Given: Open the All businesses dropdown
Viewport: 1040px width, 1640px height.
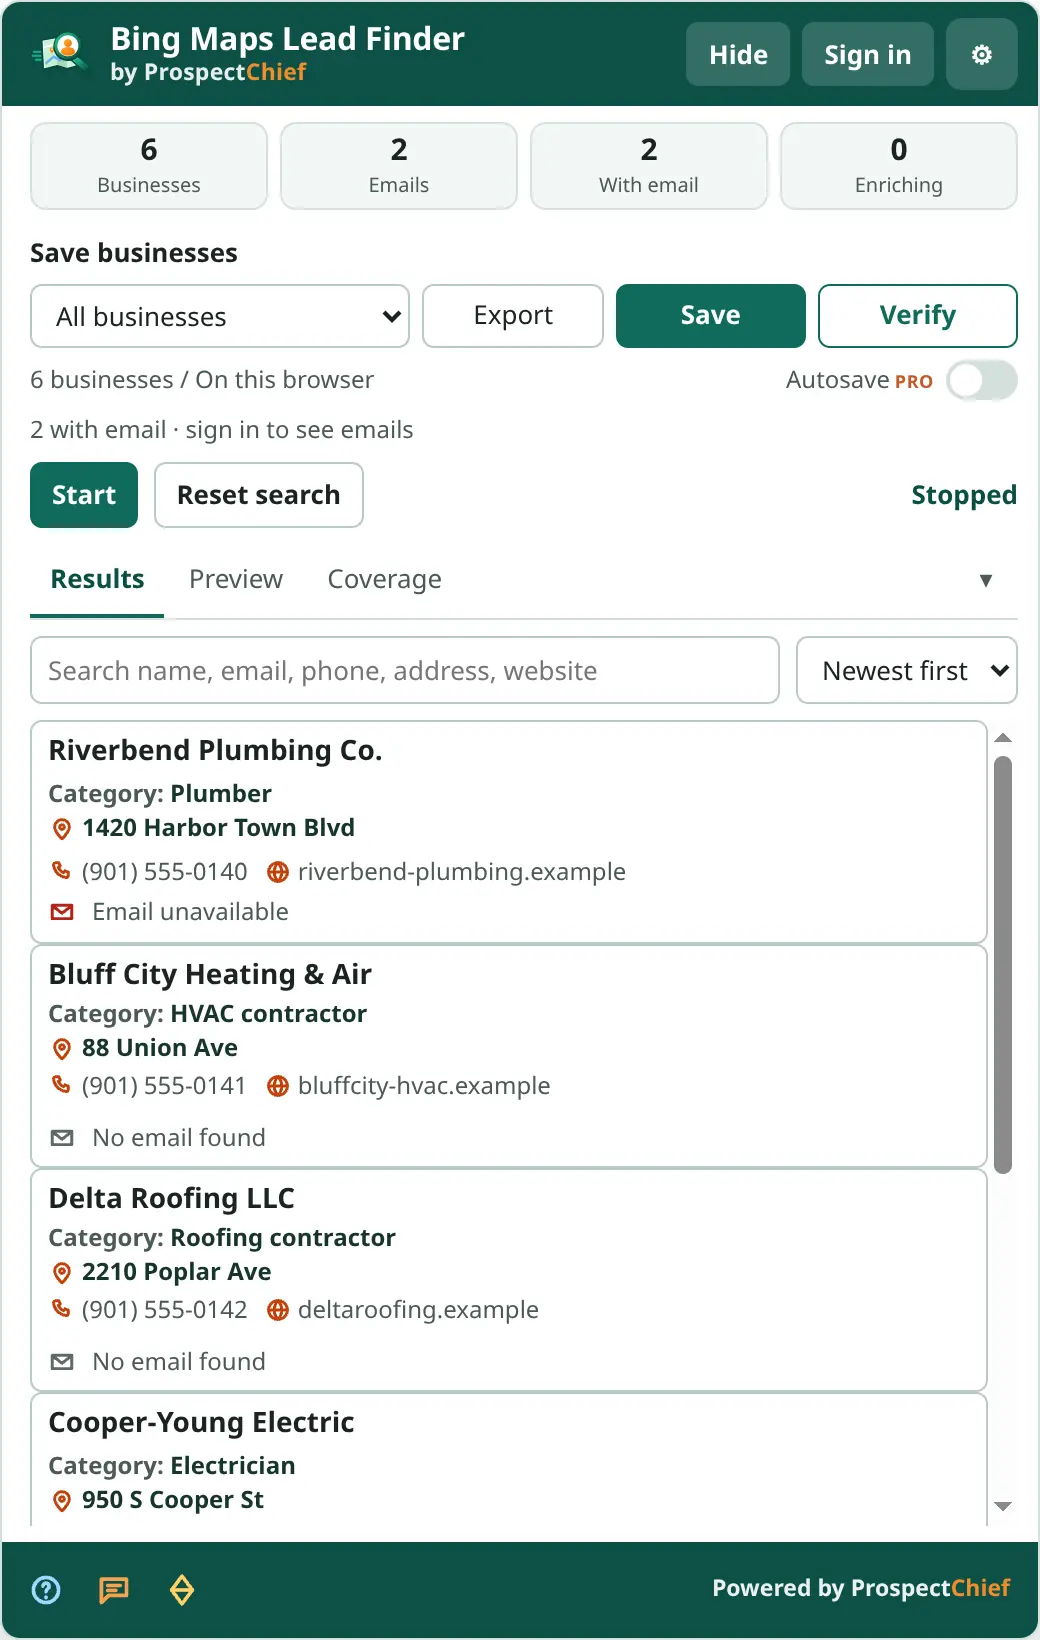Looking at the screenshot, I should click(x=220, y=316).
